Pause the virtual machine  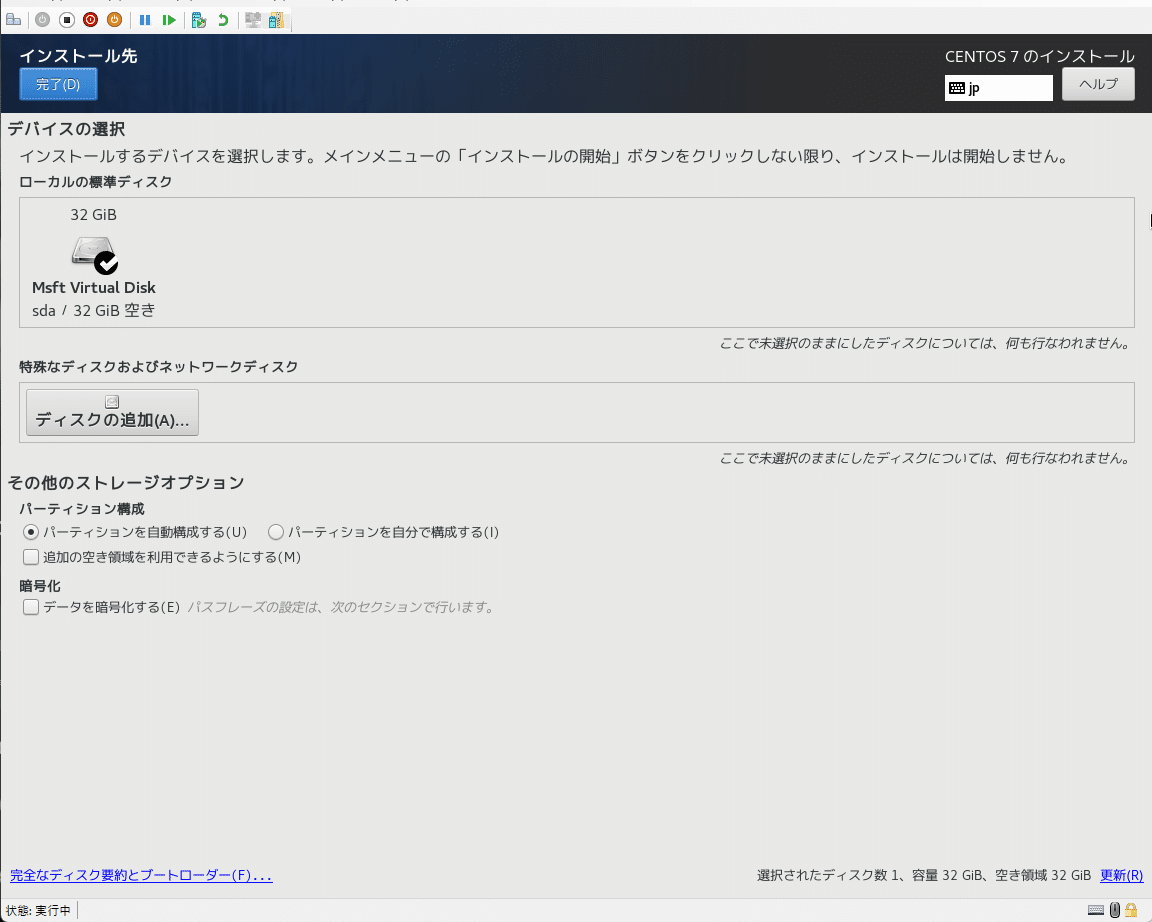tap(144, 20)
